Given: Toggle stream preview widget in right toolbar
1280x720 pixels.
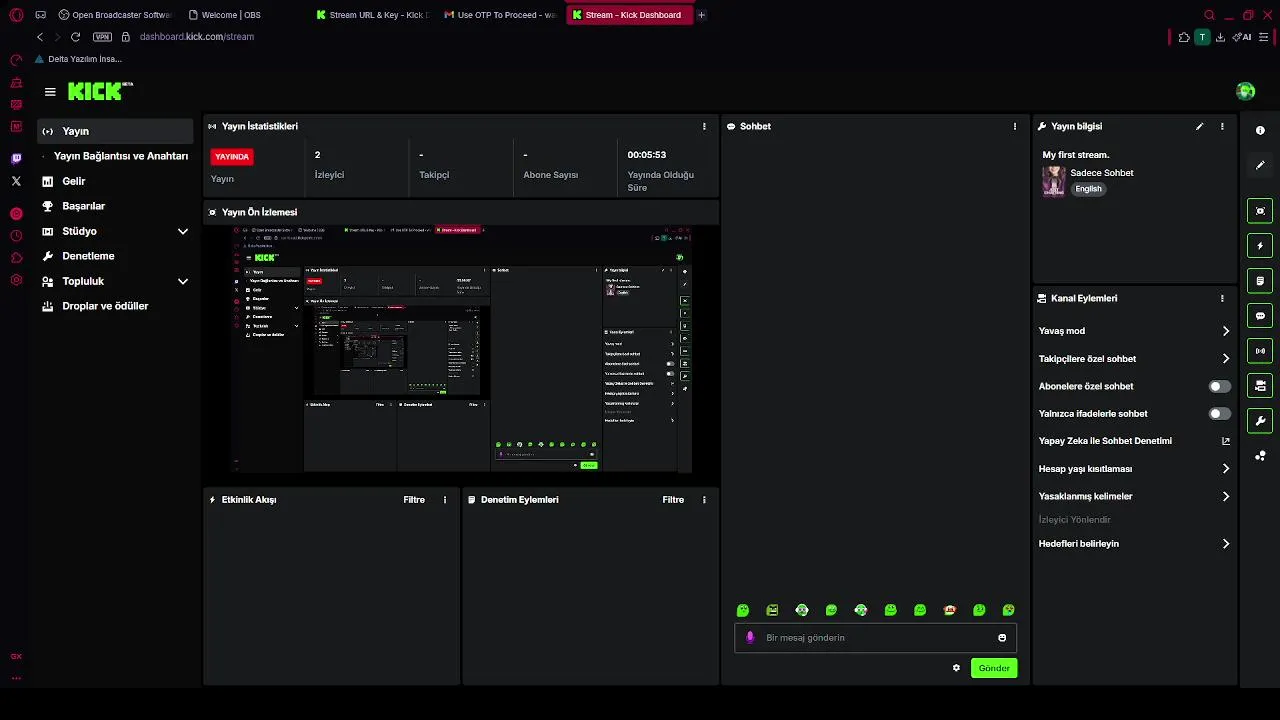Looking at the screenshot, I should point(1260,211).
